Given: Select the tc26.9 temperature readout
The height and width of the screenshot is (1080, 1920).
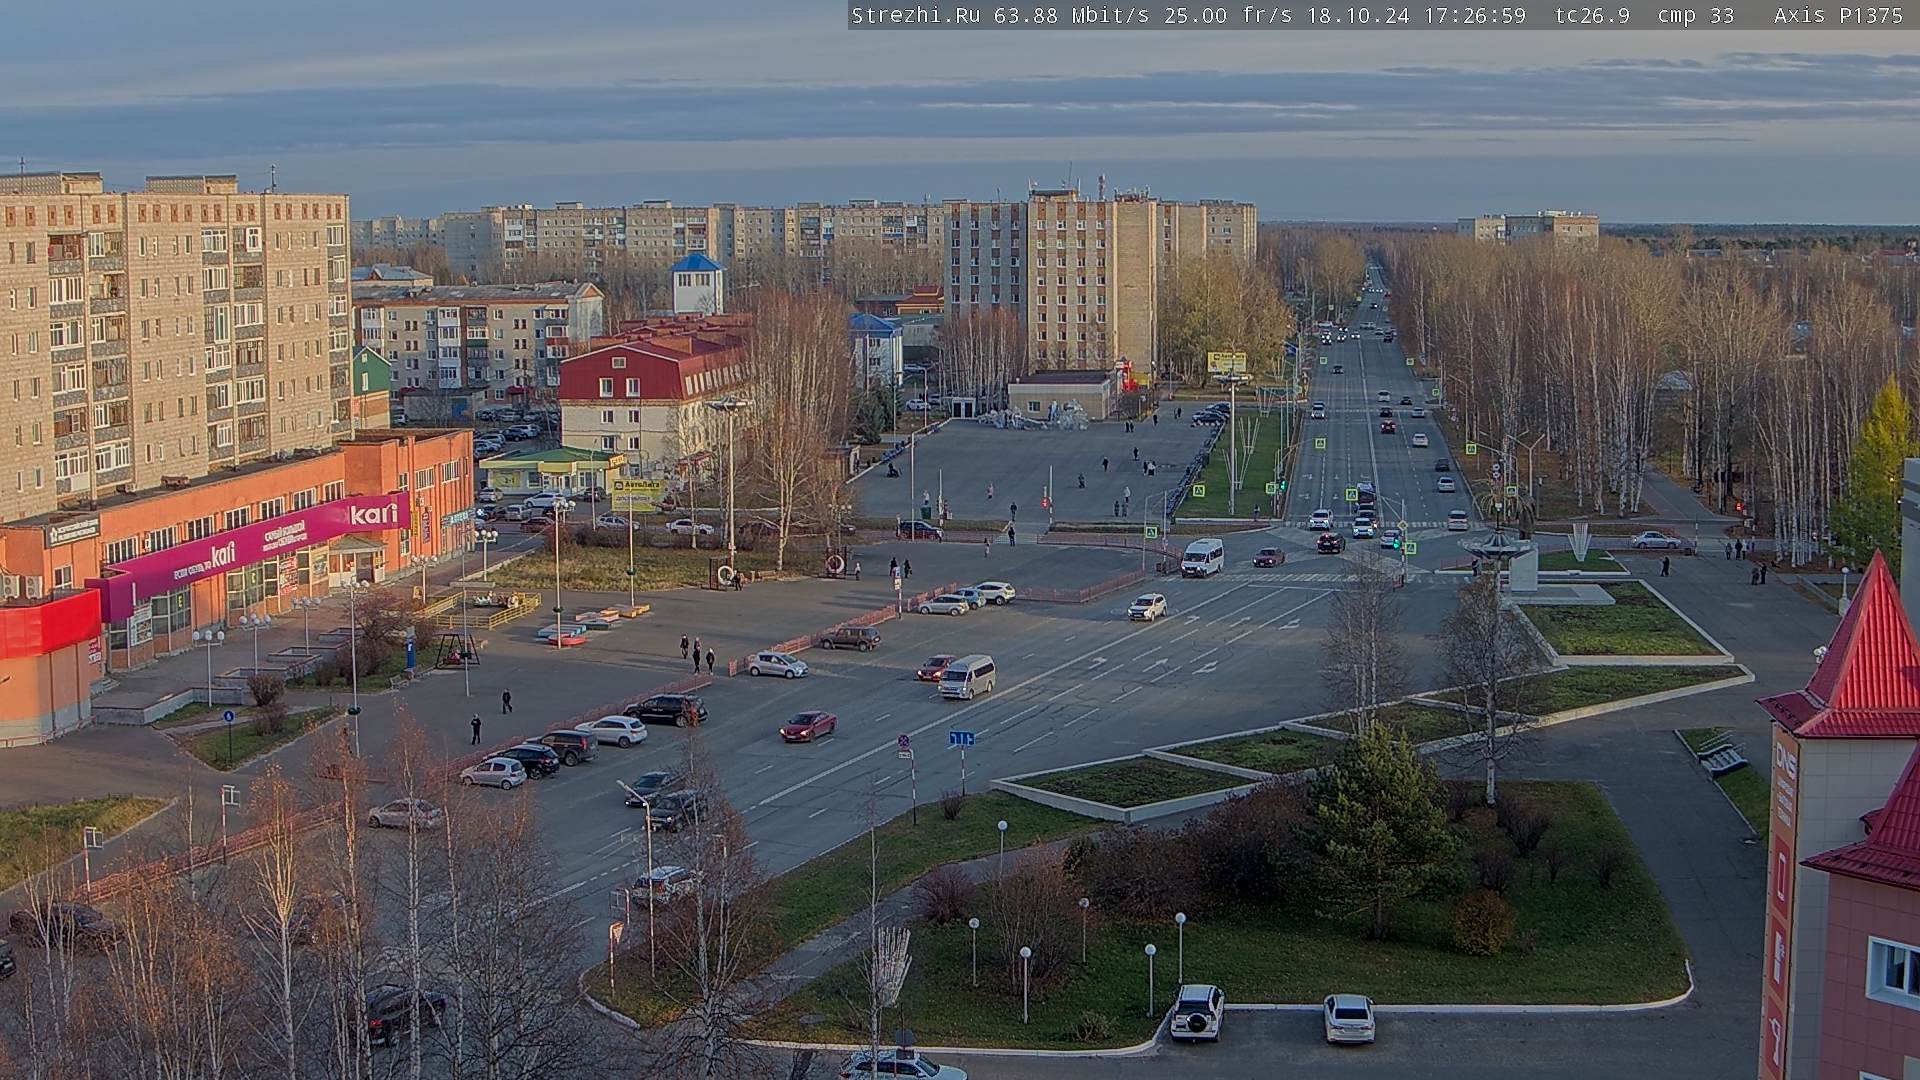Looking at the screenshot, I should click(1593, 15).
